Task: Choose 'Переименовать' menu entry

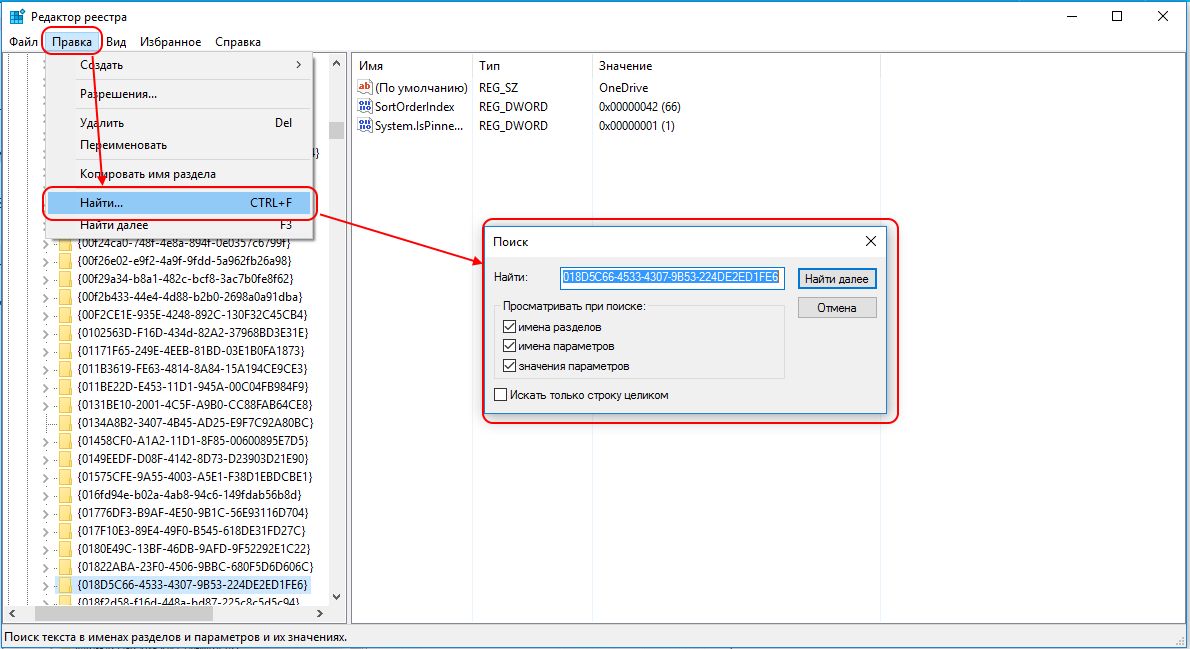Action: click(179, 145)
